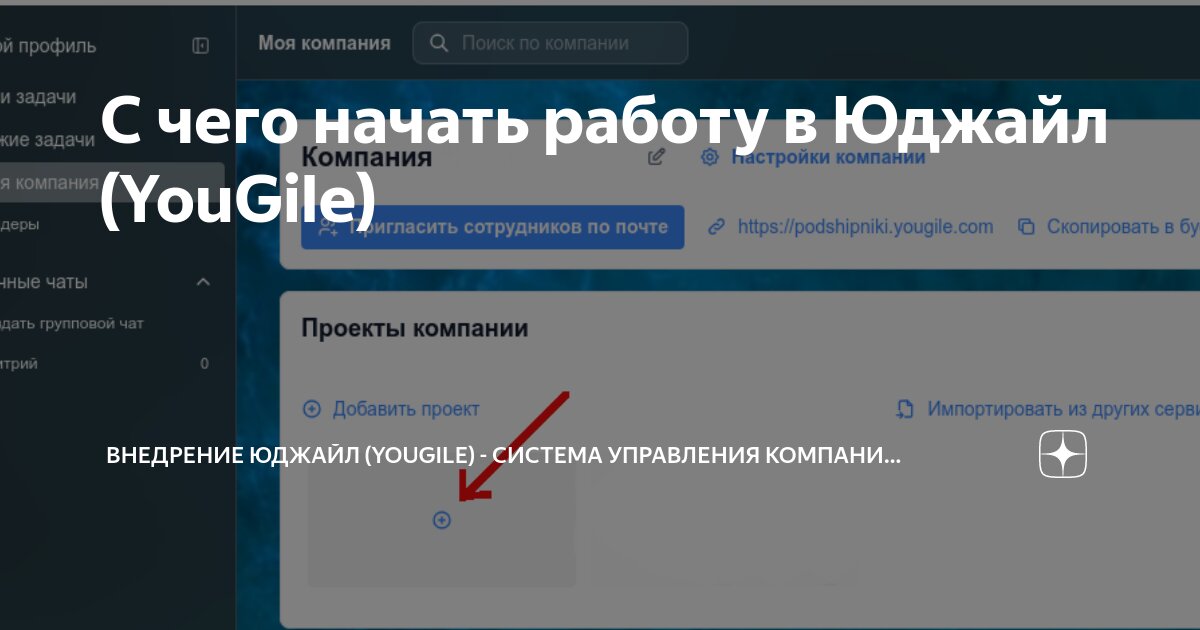Create a group chat sidebar link
This screenshot has width=1200, height=630.
tap(72, 324)
